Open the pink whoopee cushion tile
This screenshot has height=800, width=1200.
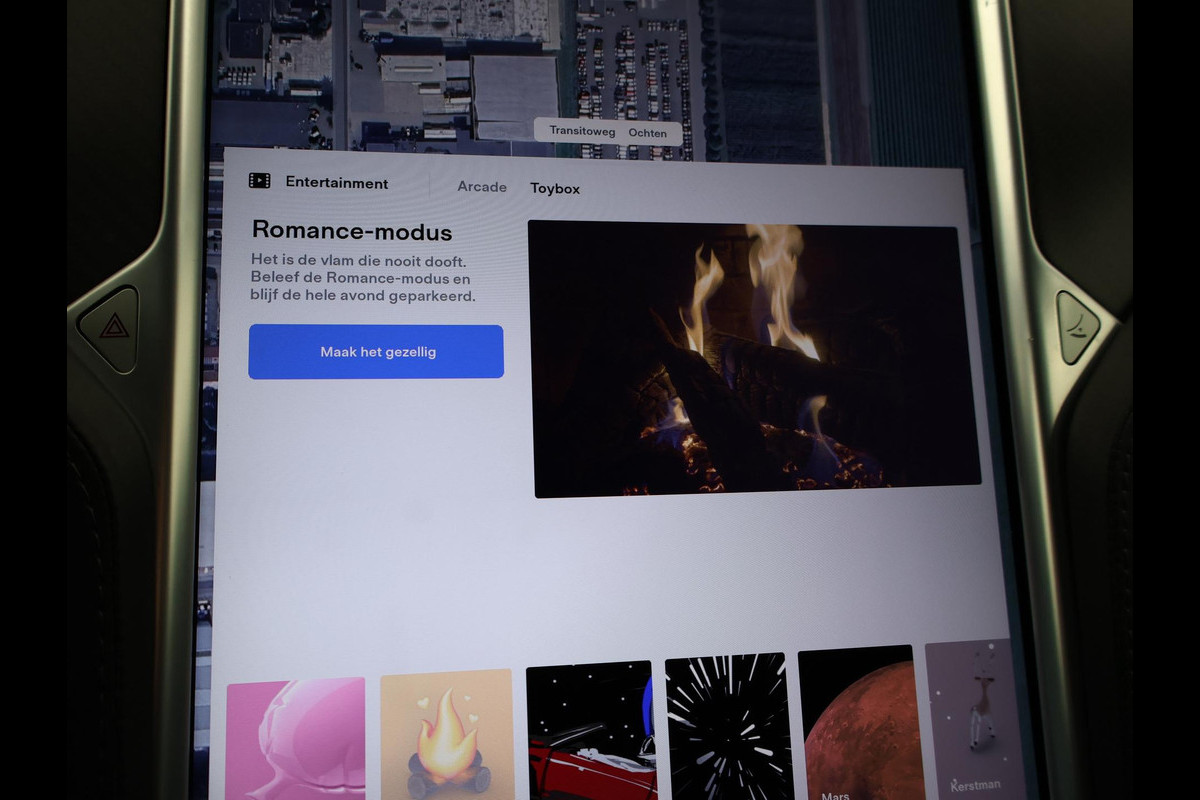click(x=296, y=738)
